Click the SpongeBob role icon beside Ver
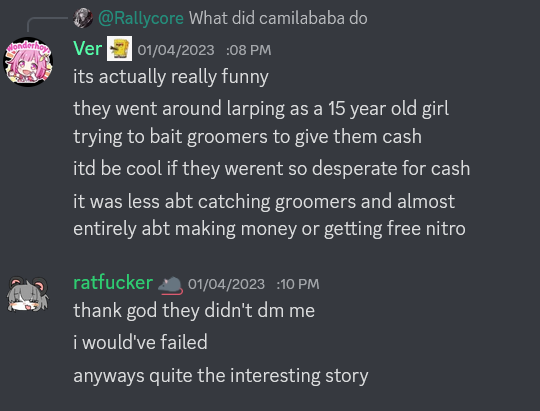540x411 pixels. pyautogui.click(x=119, y=49)
